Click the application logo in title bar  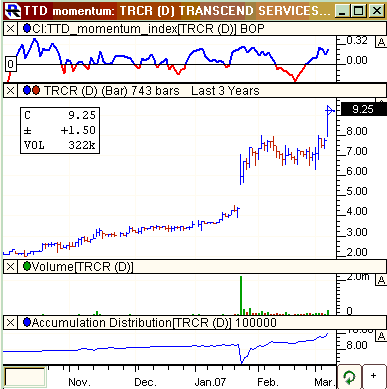[13, 11]
